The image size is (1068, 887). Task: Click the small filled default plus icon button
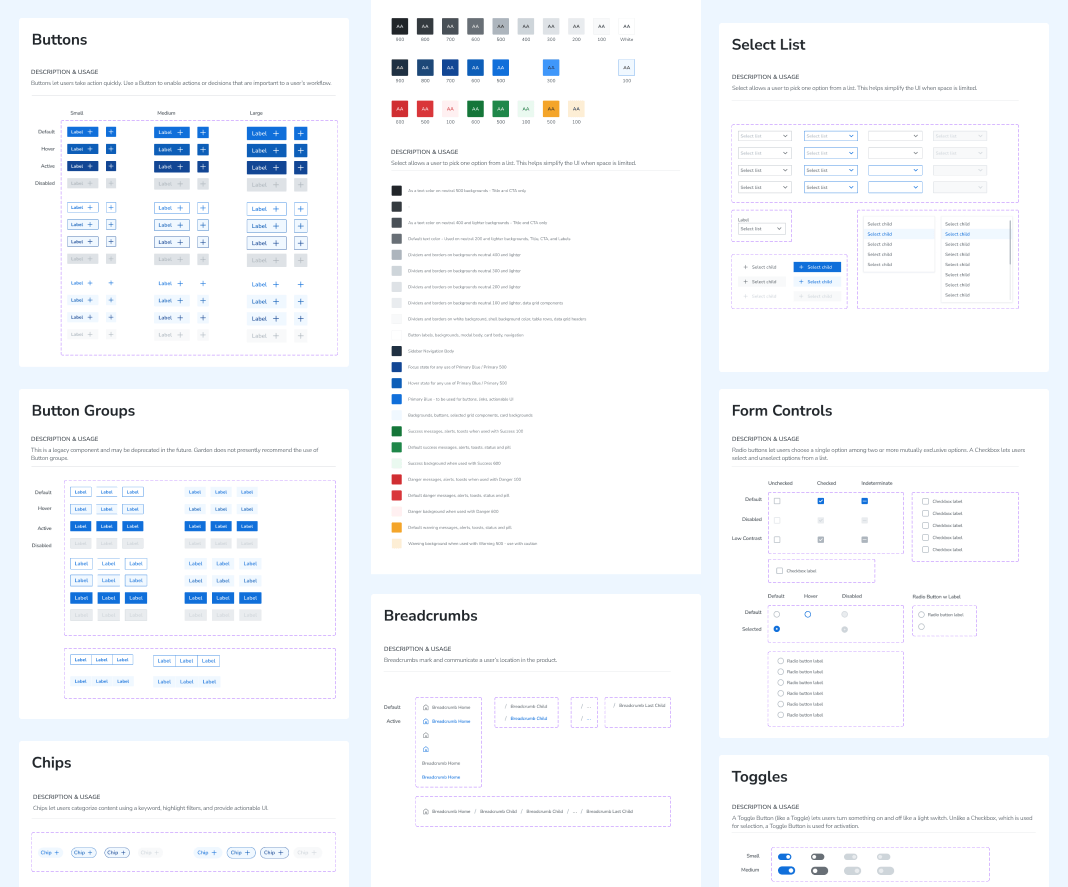[x=111, y=132]
